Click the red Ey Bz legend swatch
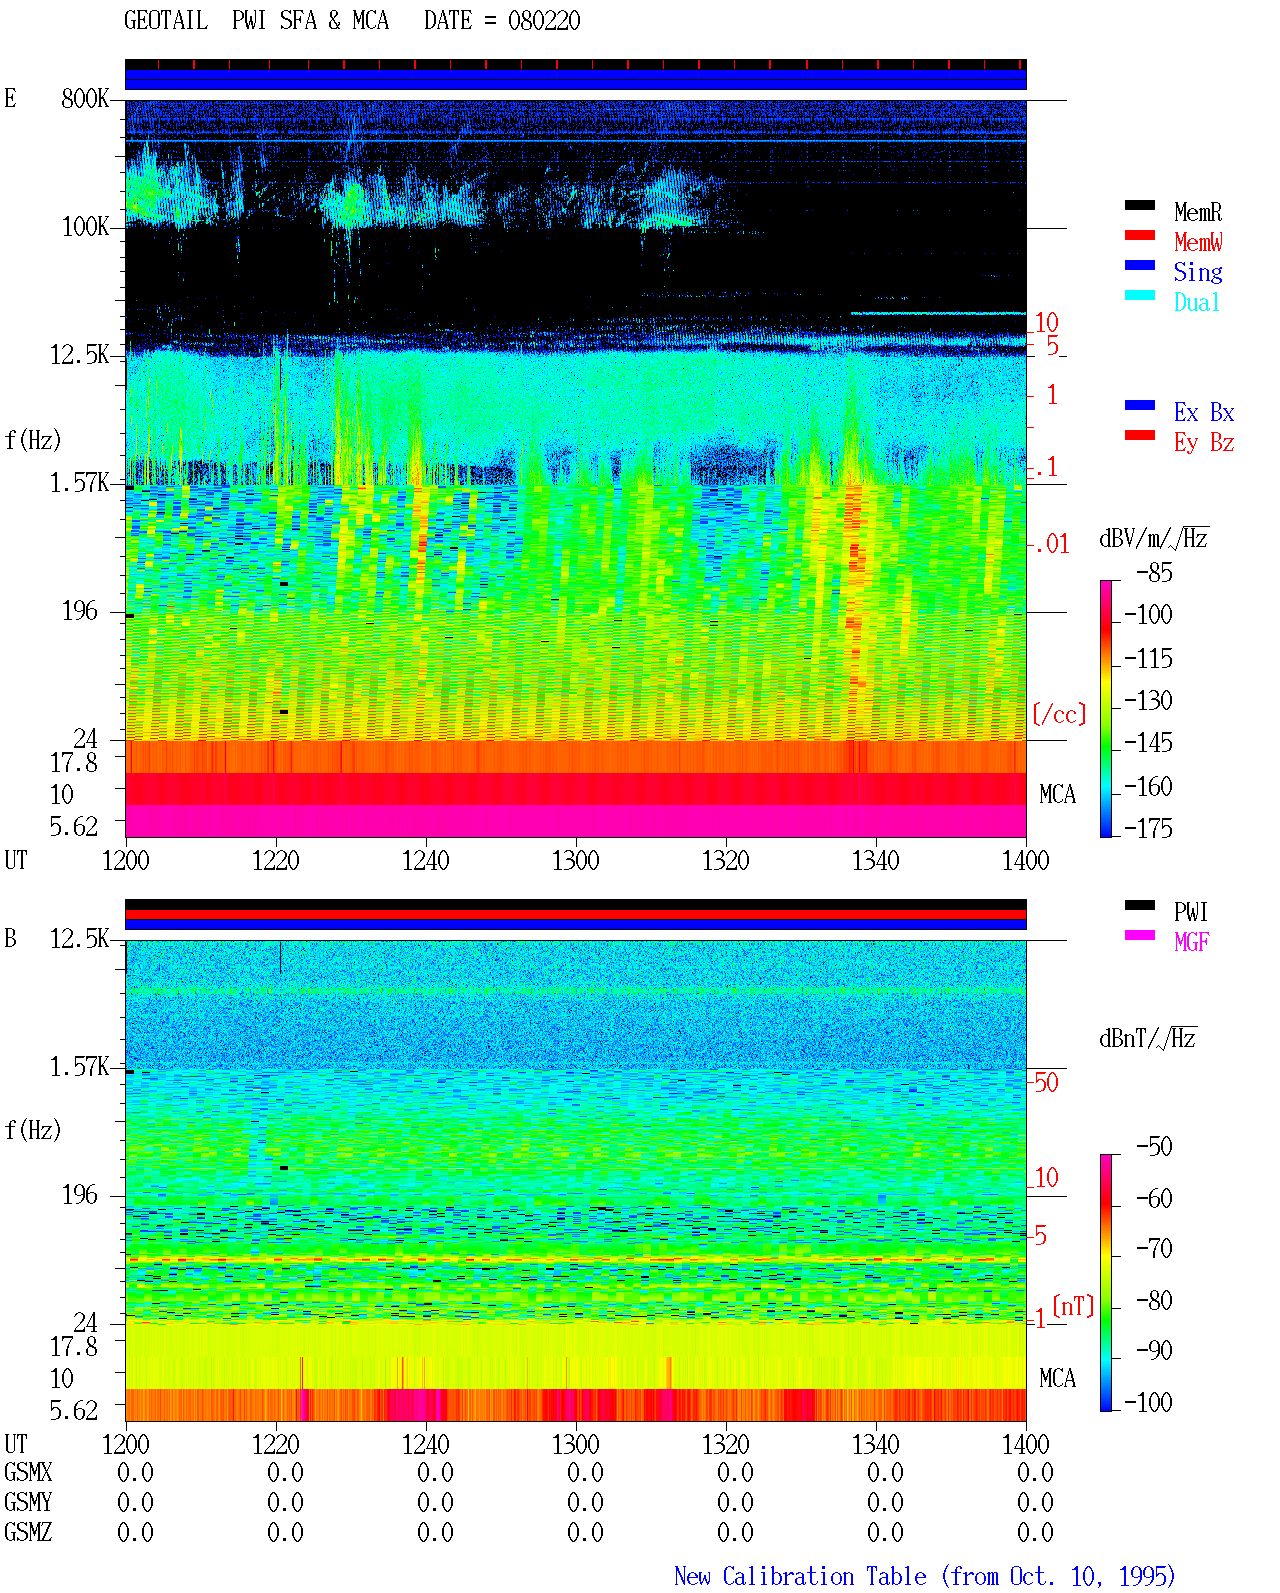 coord(1140,436)
